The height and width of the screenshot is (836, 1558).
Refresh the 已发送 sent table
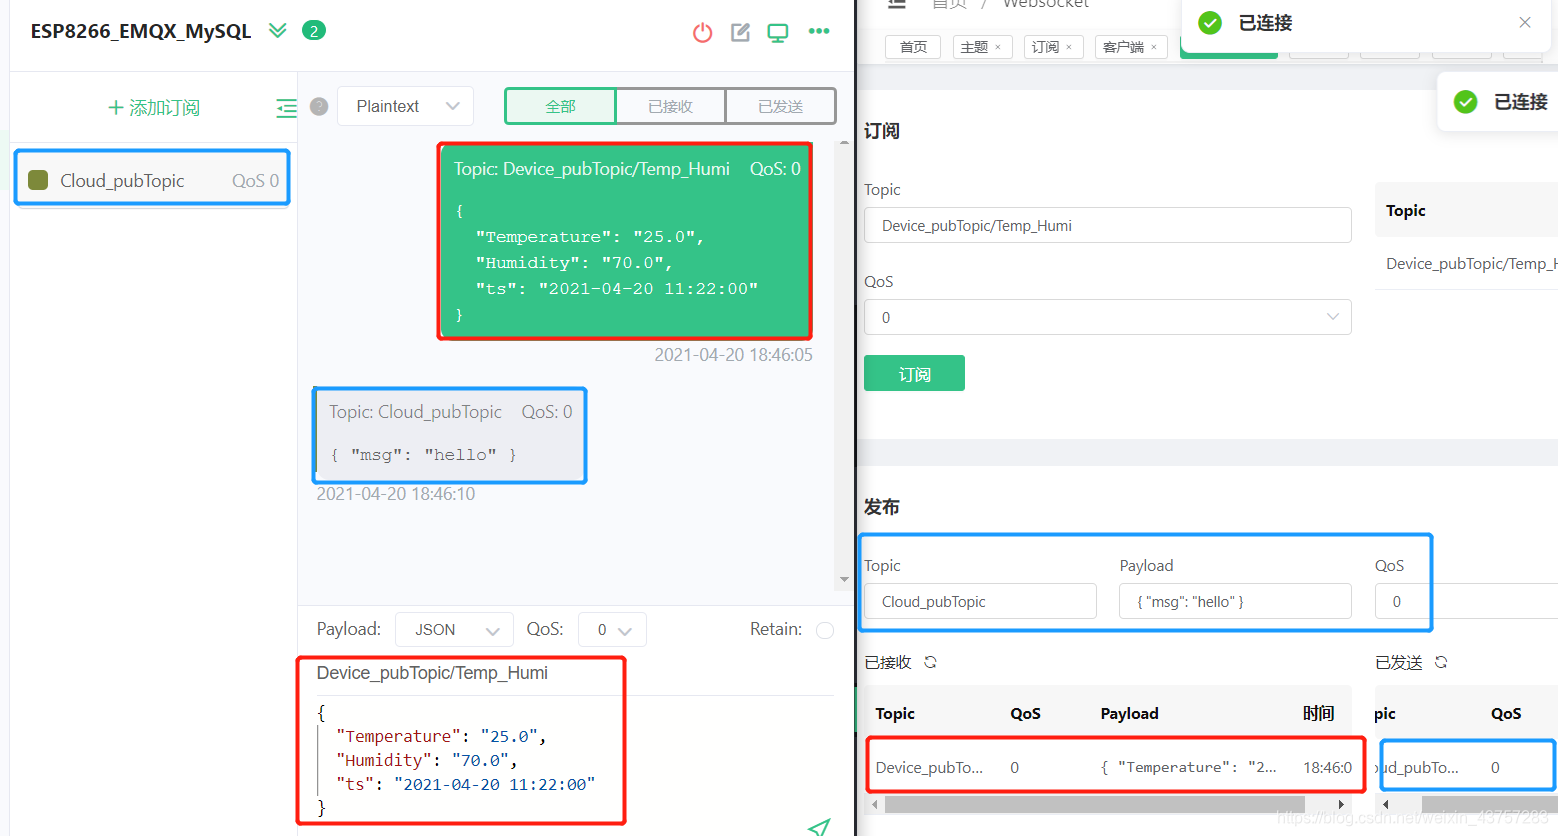[1441, 662]
